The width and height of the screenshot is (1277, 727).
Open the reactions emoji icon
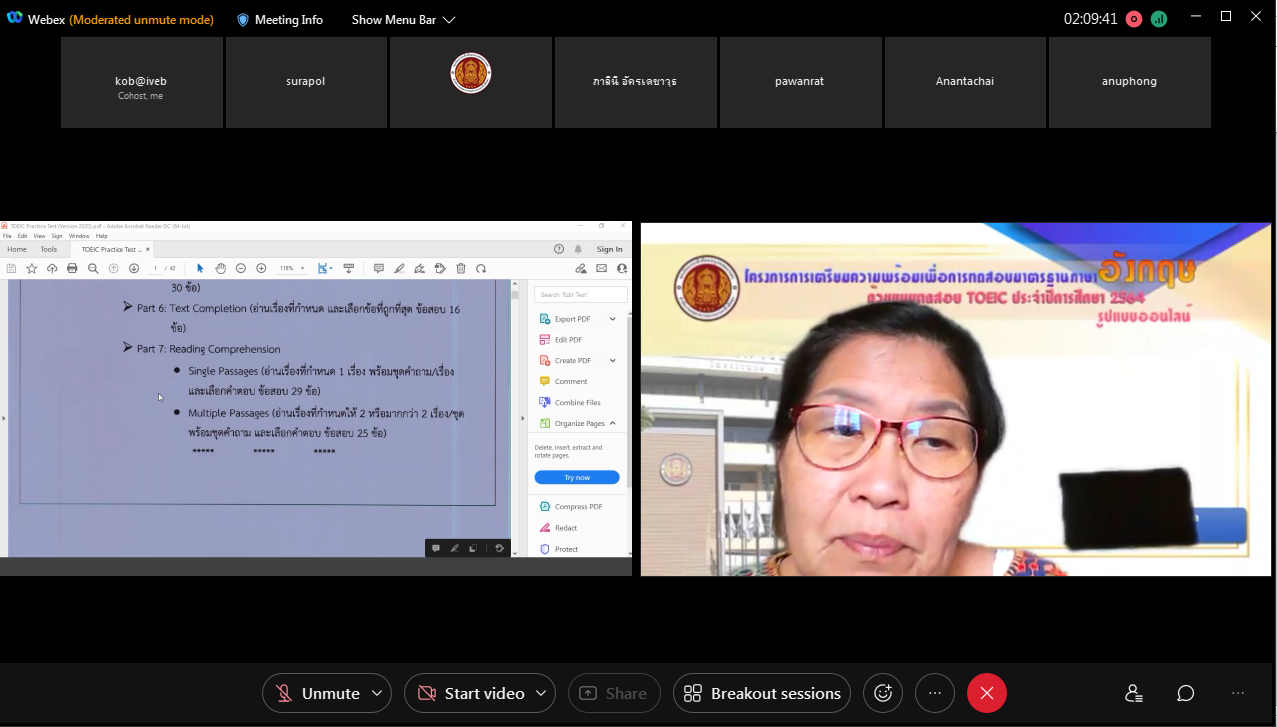[x=883, y=693]
